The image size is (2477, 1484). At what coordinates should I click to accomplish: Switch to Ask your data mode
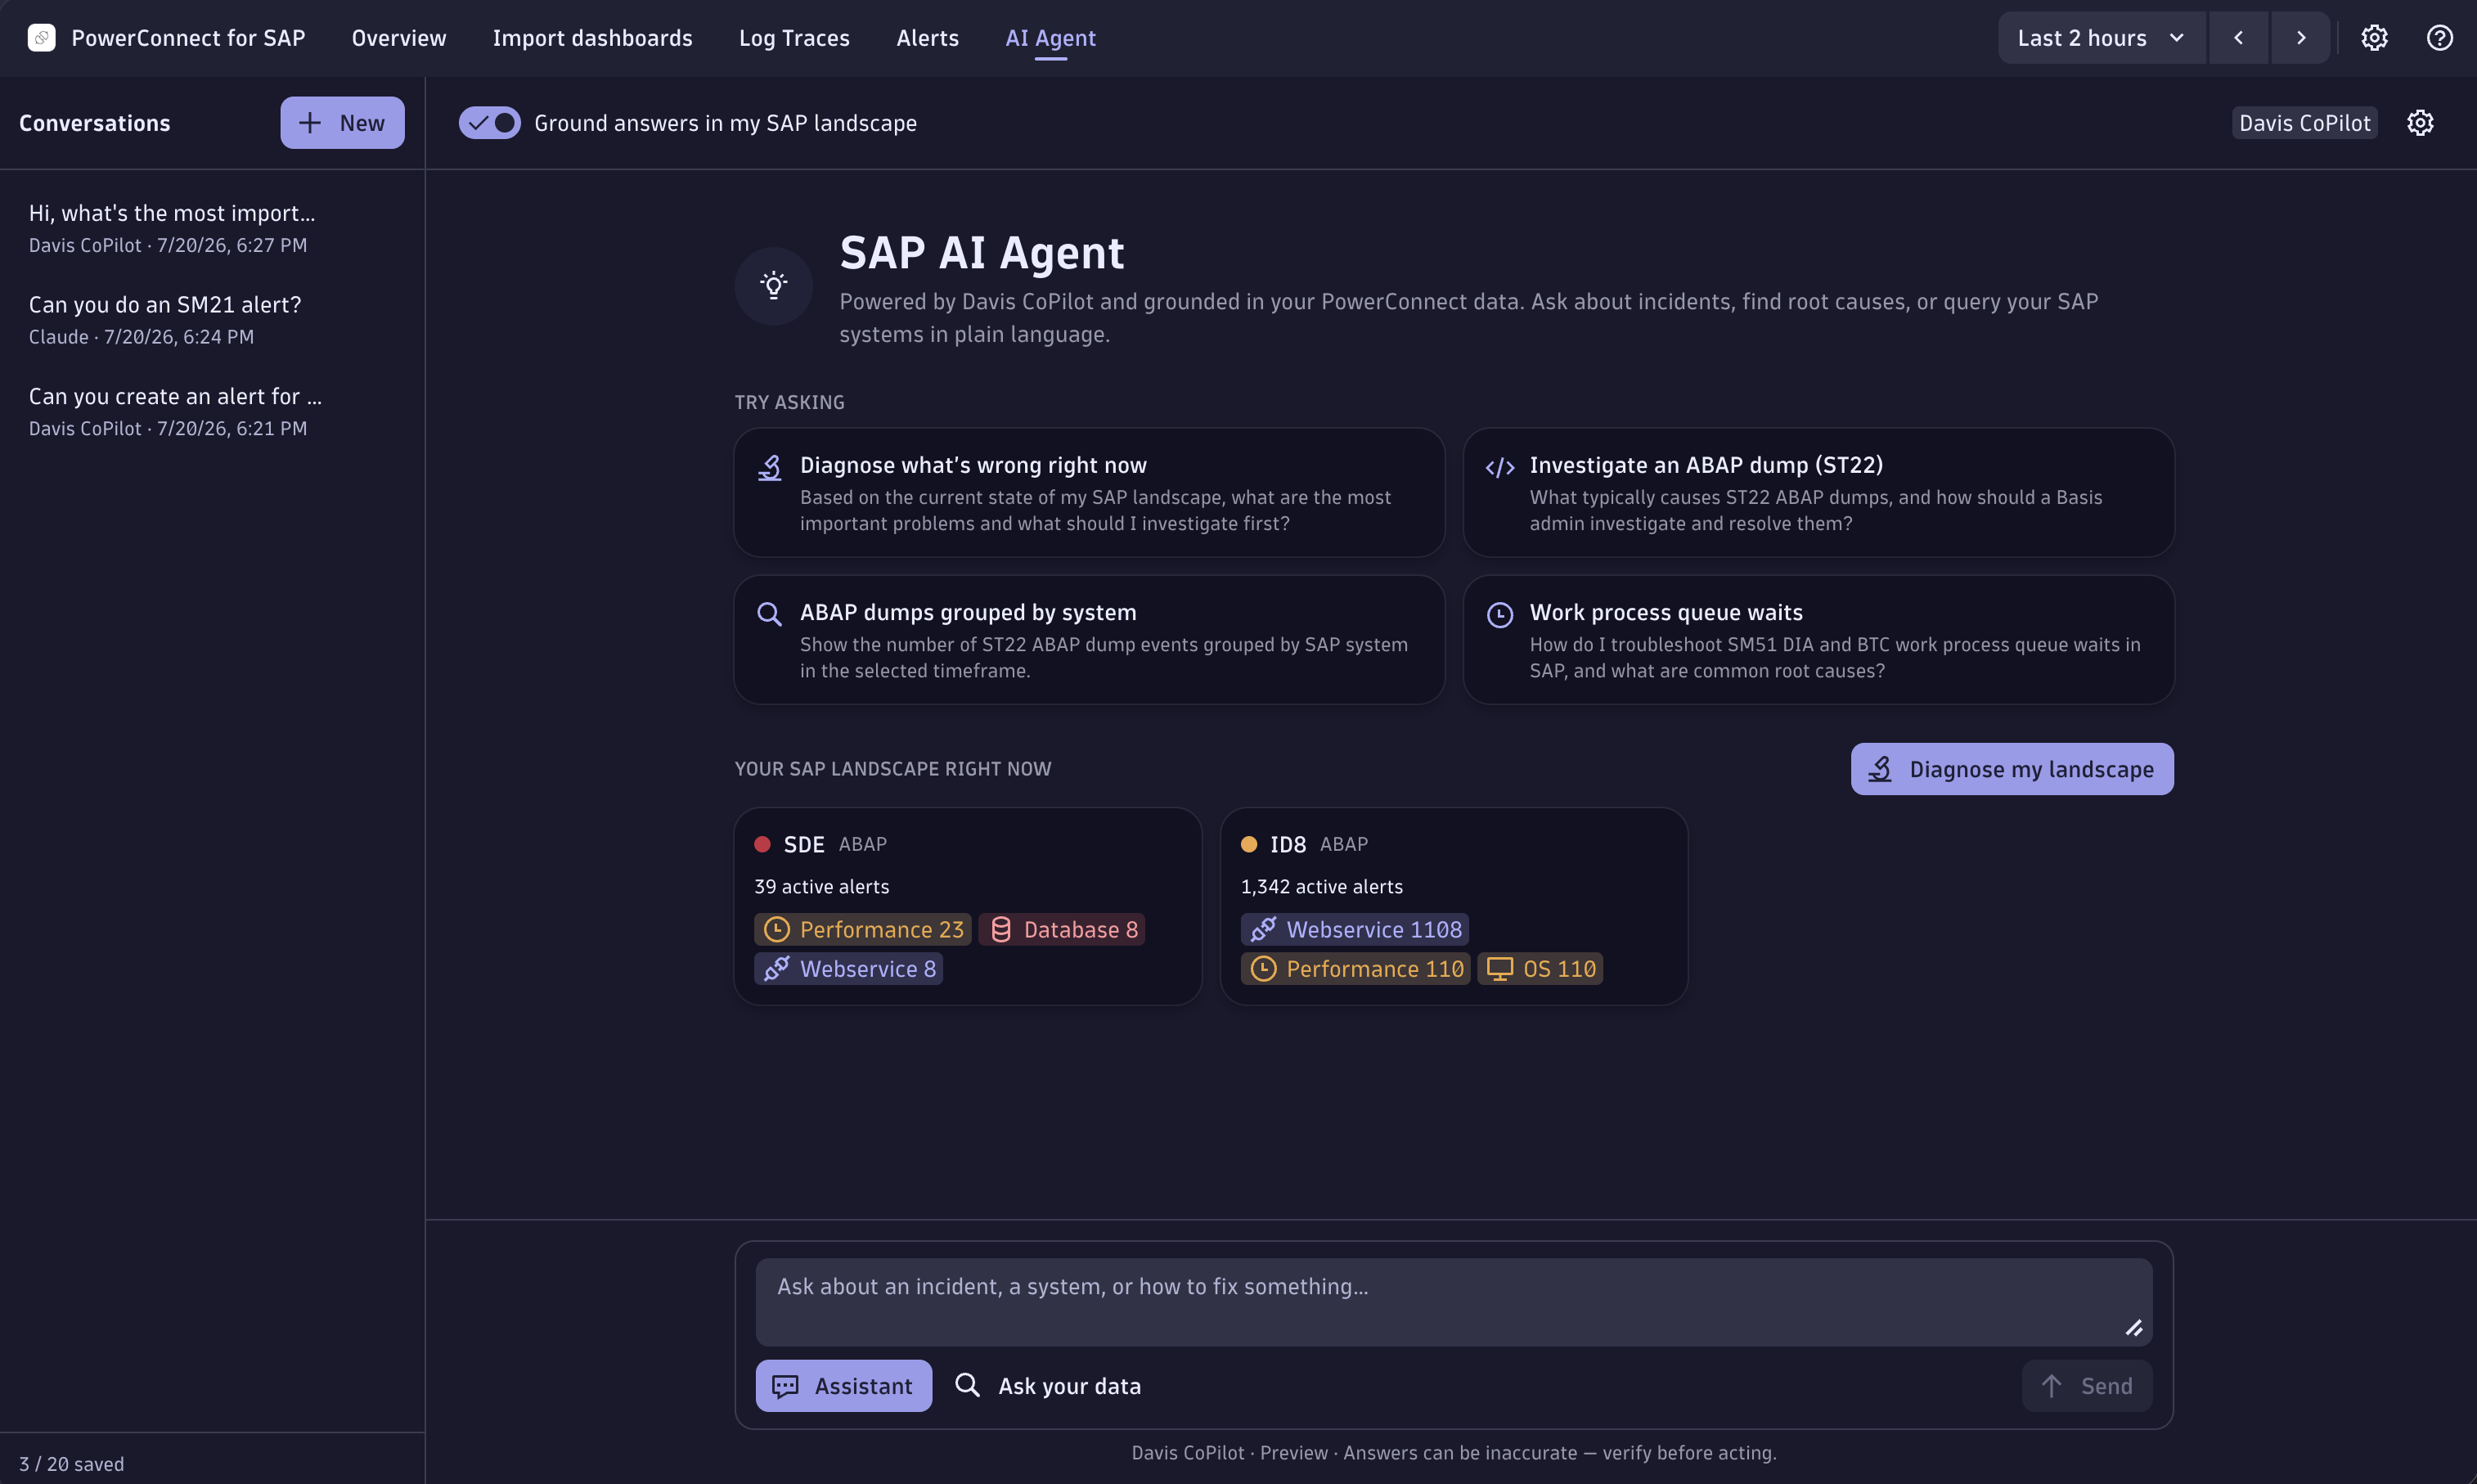coord(1048,1386)
